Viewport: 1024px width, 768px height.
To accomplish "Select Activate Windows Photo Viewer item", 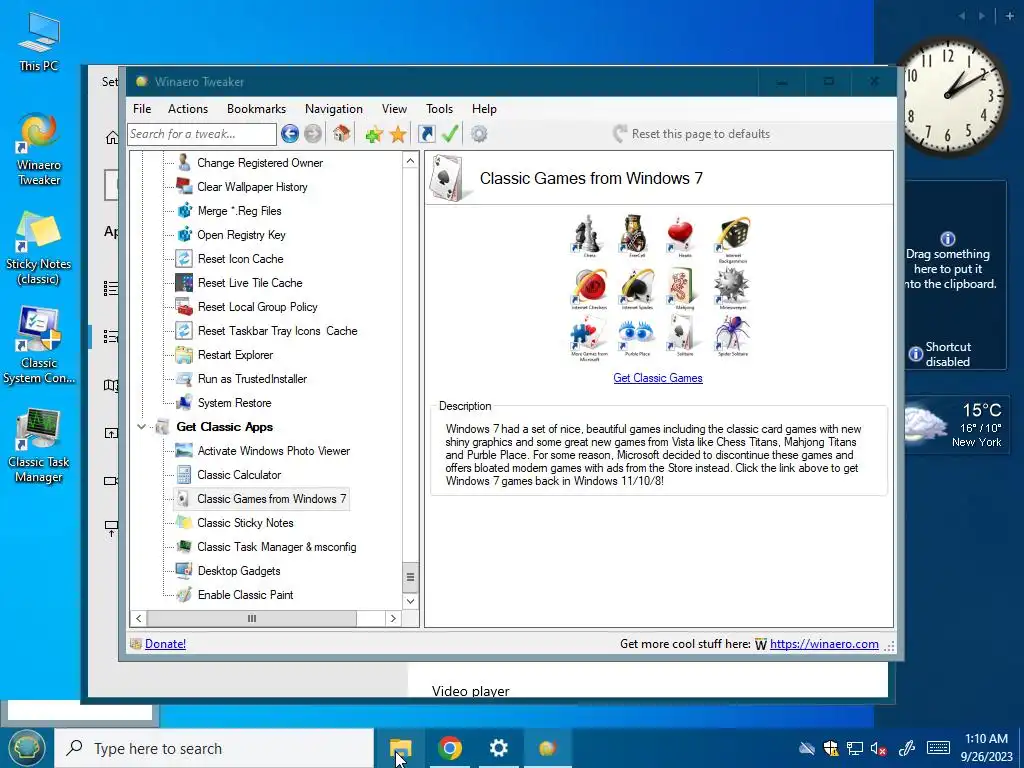I will pyautogui.click(x=273, y=451).
